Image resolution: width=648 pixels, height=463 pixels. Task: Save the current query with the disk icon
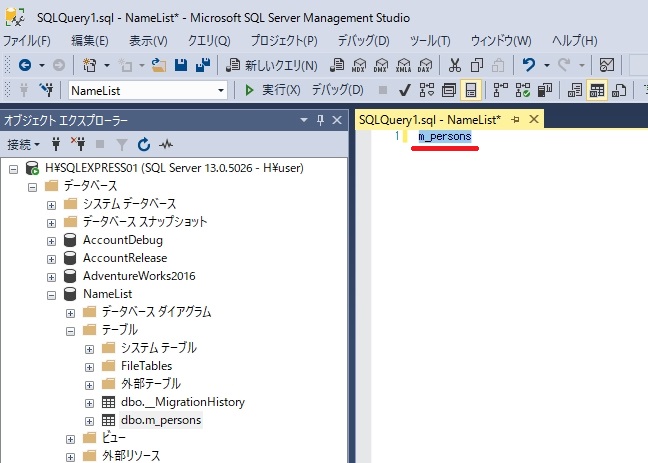181,65
